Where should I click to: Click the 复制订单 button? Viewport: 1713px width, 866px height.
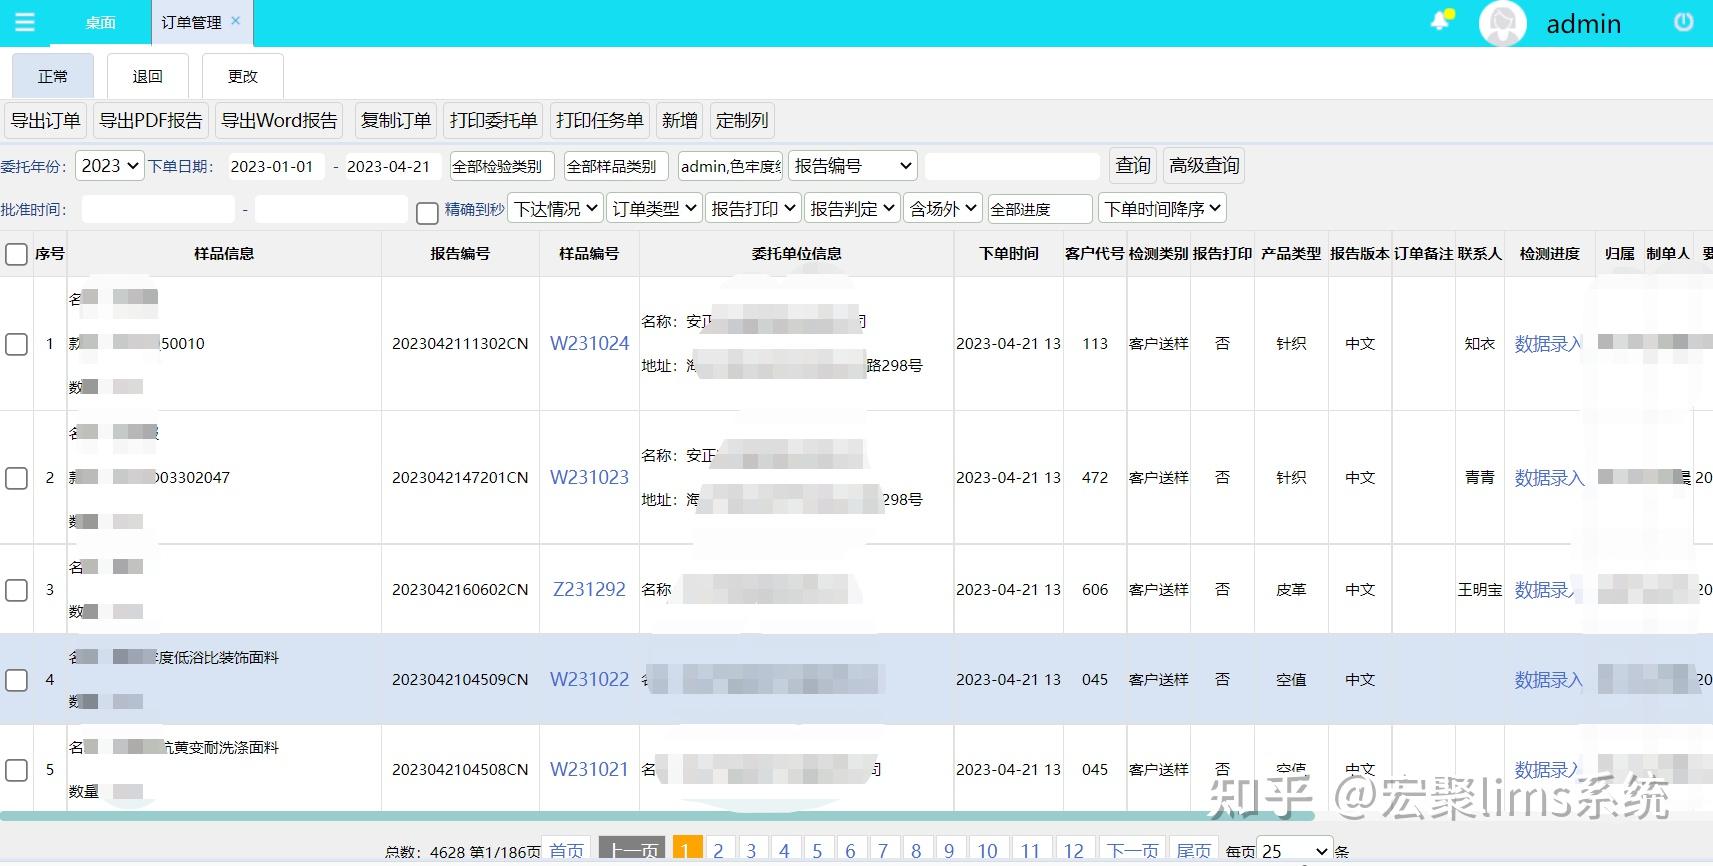pos(396,121)
